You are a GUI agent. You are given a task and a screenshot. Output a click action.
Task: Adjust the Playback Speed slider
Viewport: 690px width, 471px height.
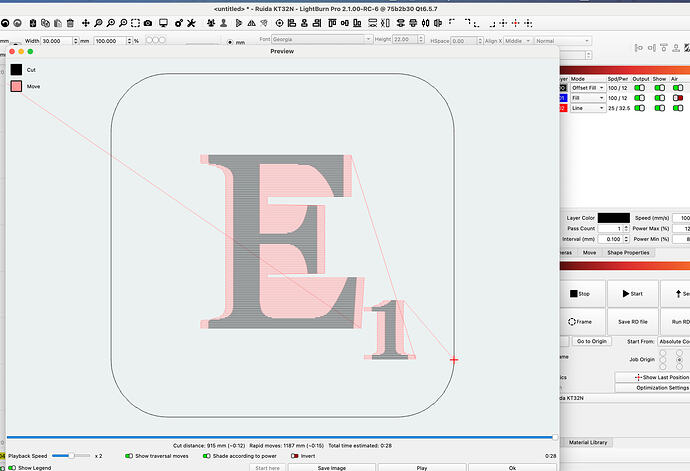click(x=71, y=455)
